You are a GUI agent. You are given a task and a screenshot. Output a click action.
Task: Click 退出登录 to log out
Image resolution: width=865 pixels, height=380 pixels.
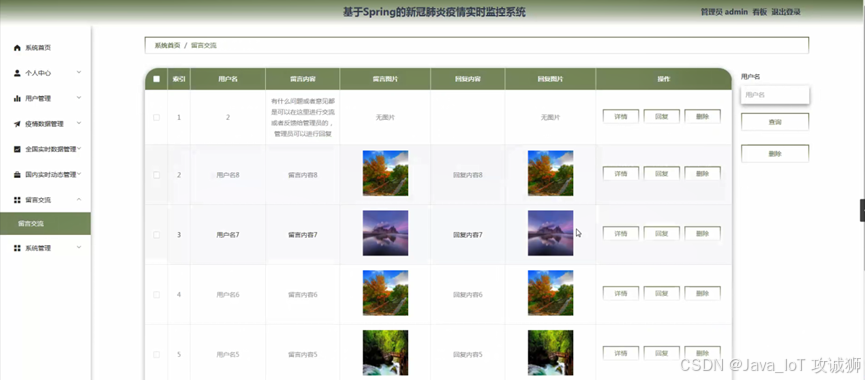(786, 12)
